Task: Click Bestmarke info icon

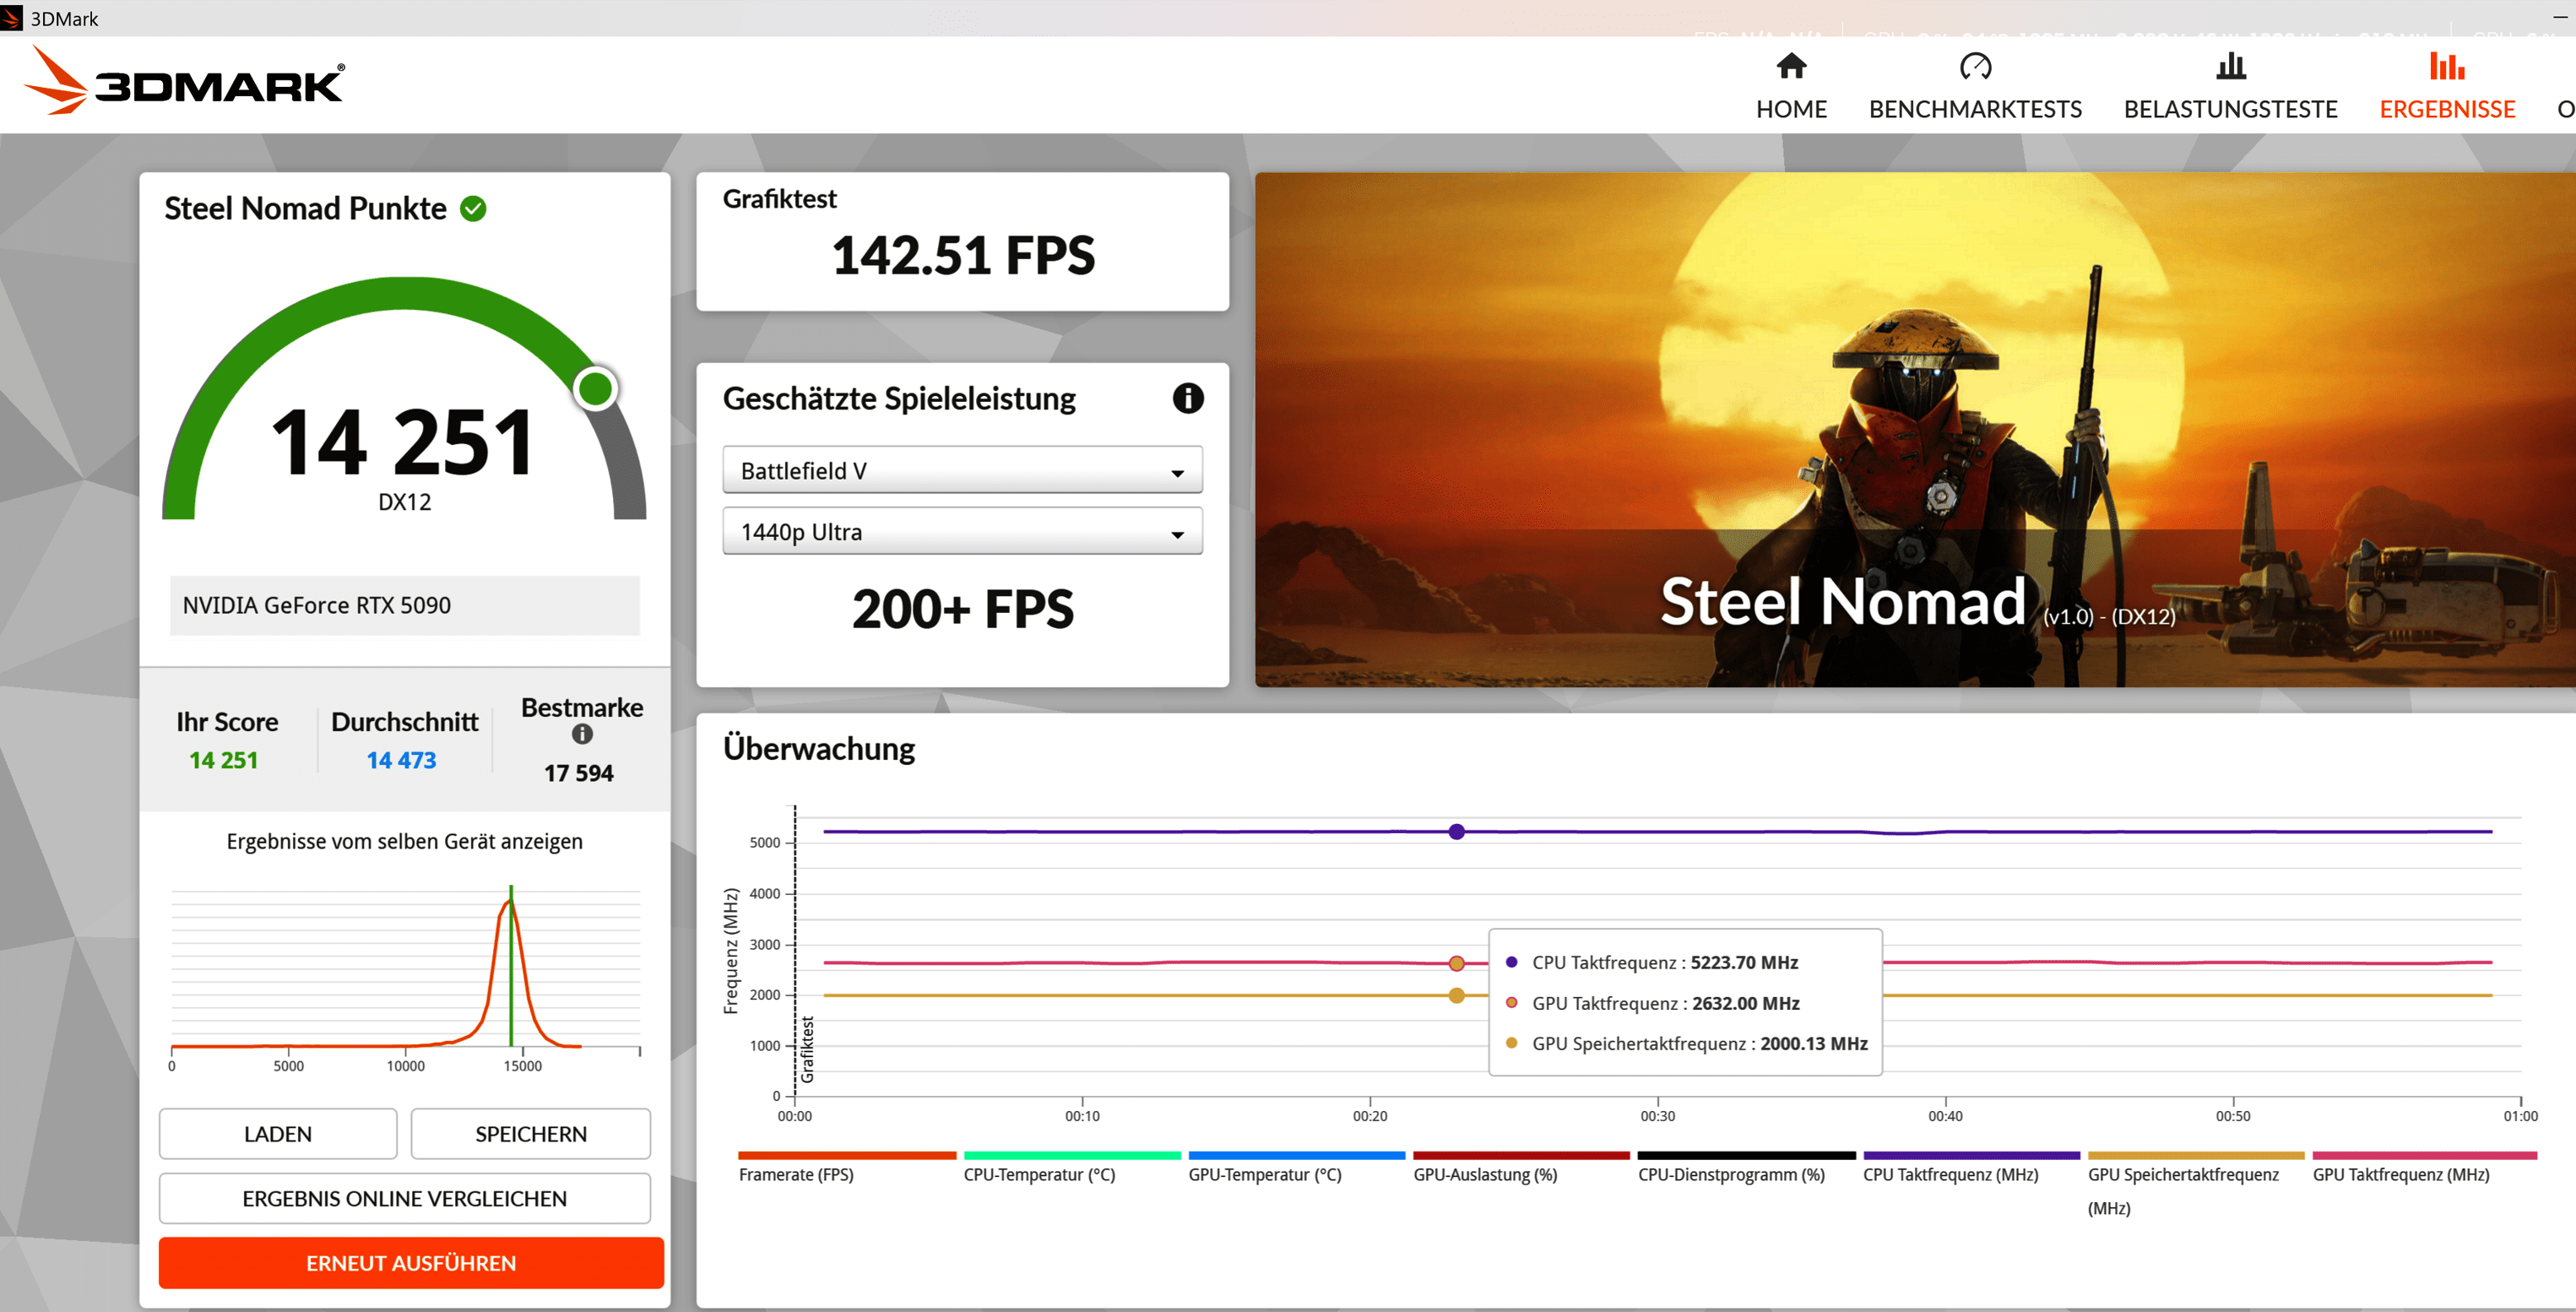Action: (582, 734)
